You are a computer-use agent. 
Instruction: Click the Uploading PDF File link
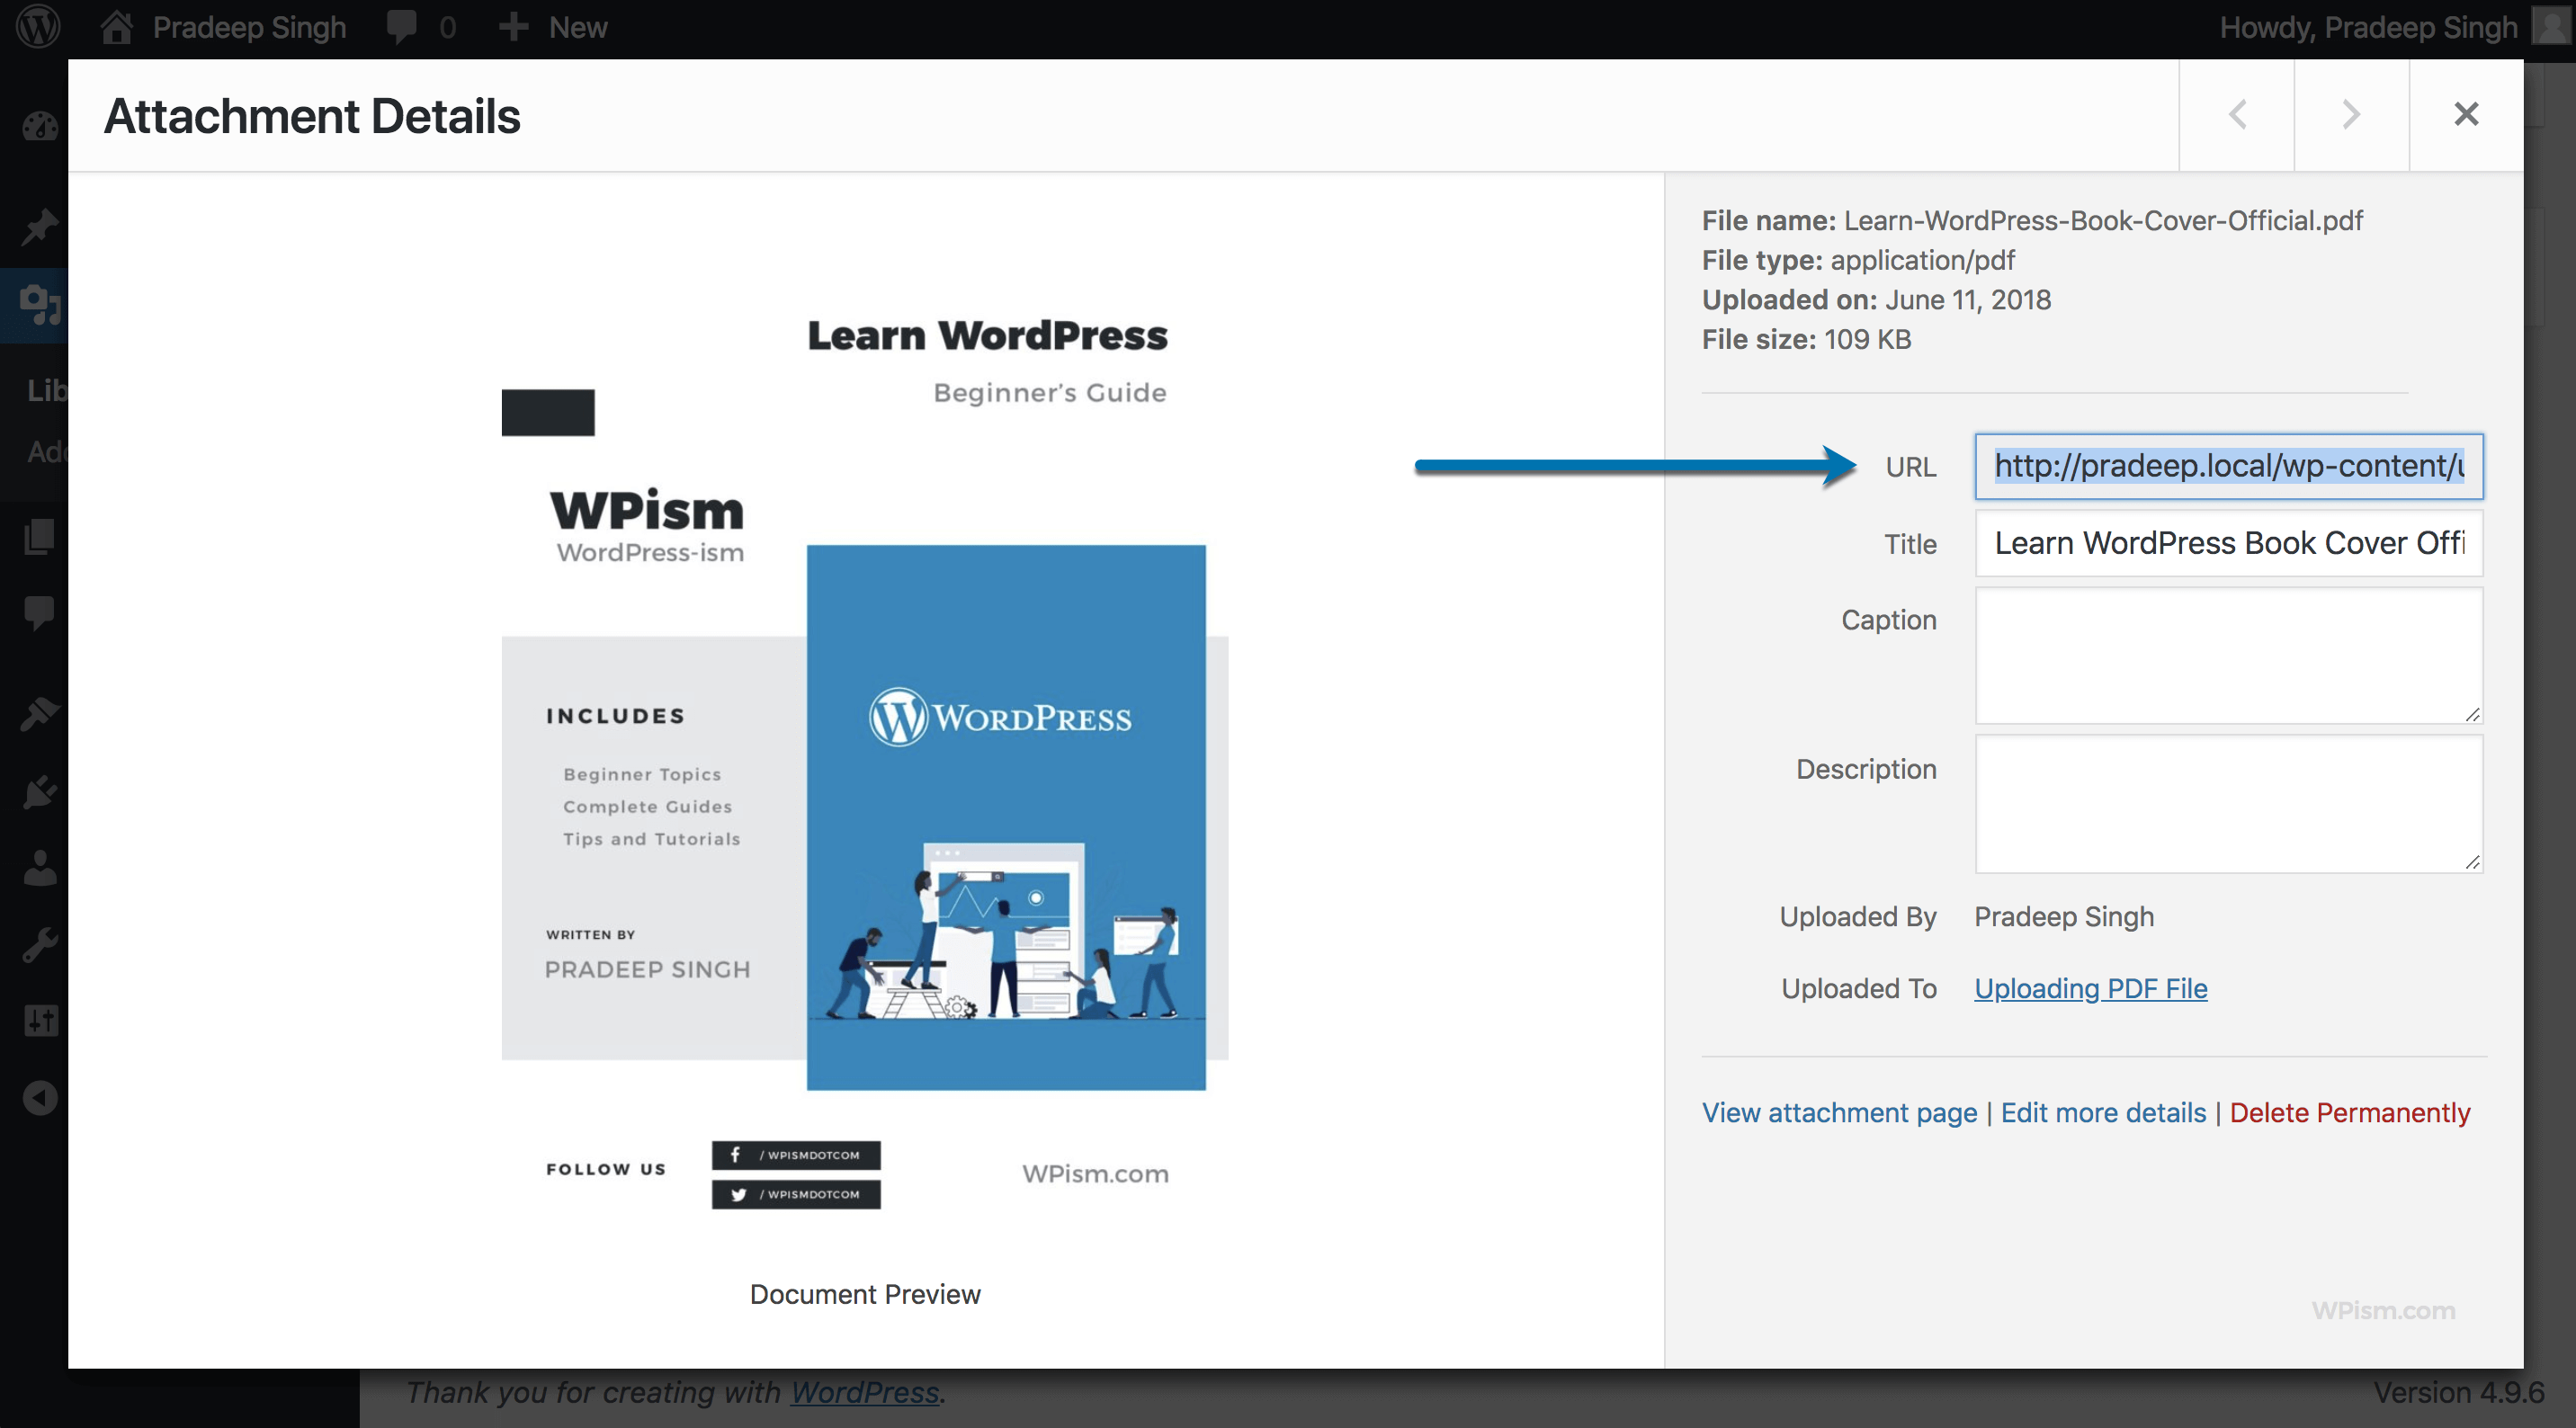pyautogui.click(x=2090, y=989)
